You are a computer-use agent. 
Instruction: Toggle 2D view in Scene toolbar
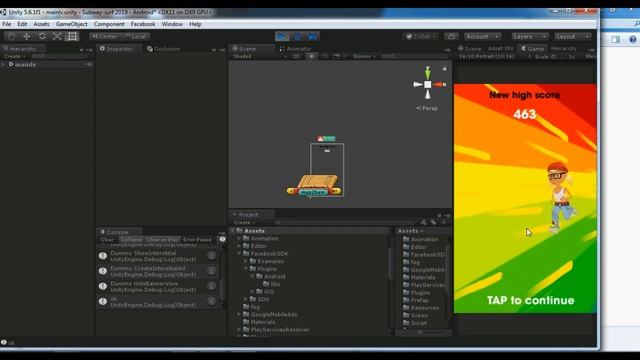(x=297, y=56)
